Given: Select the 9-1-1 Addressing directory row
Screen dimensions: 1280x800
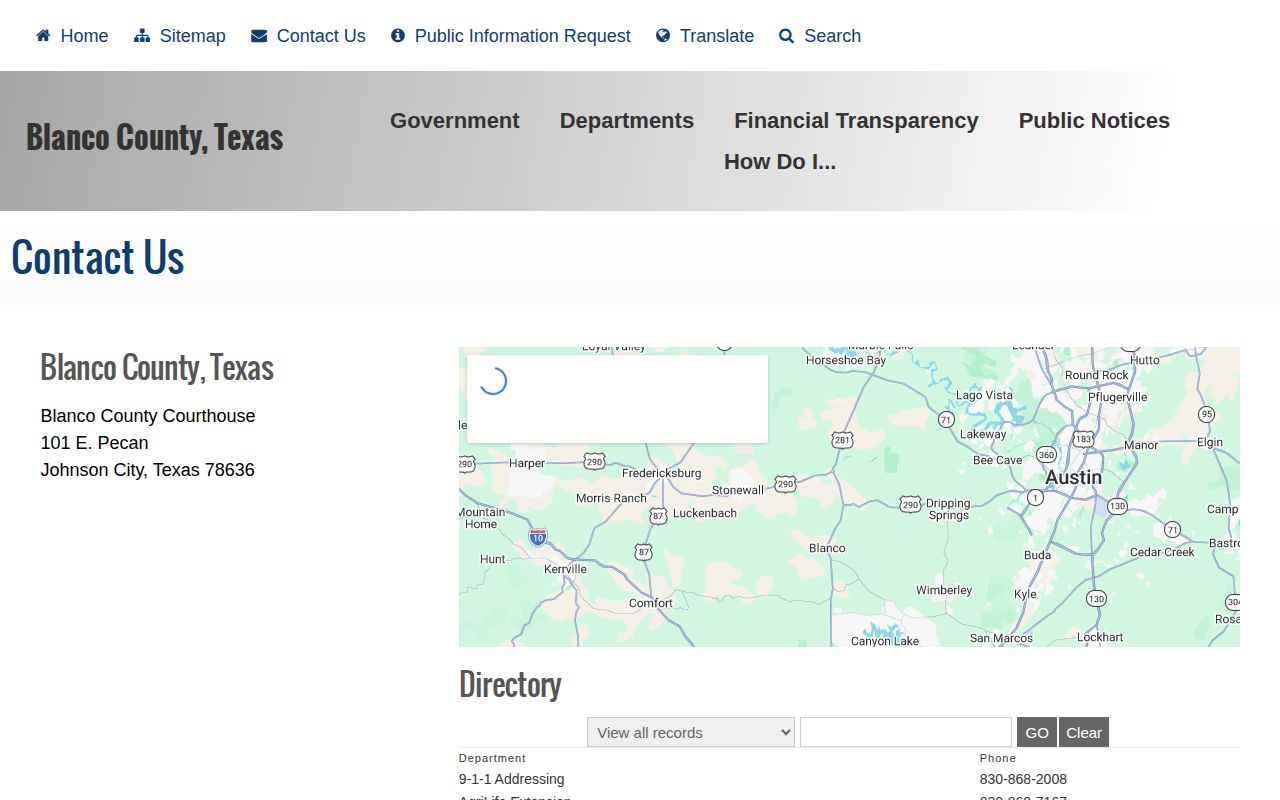Looking at the screenshot, I should tap(849, 779).
